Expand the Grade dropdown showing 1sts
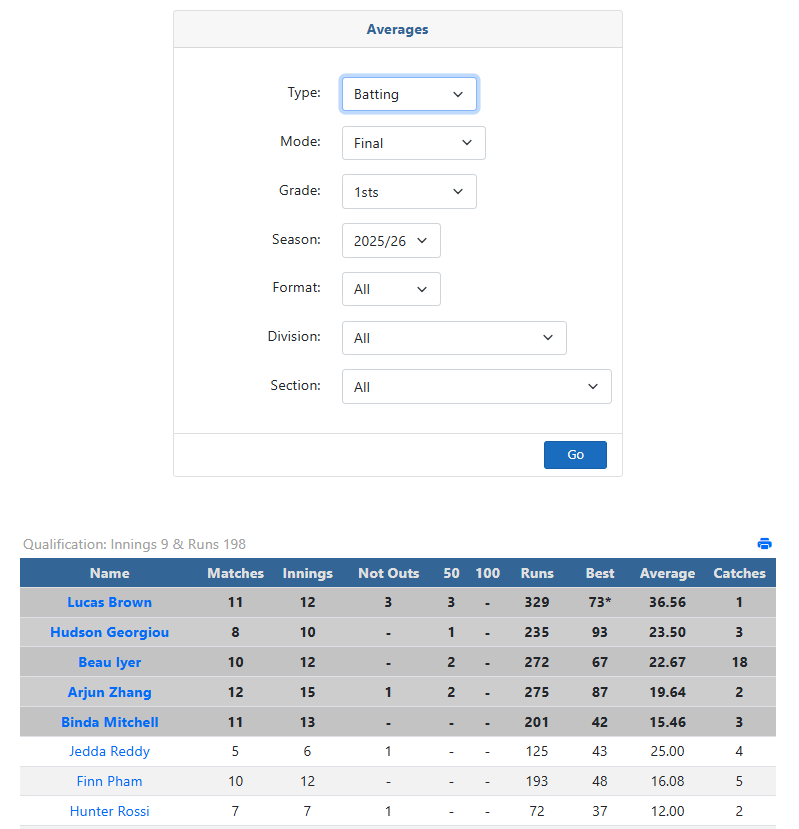This screenshot has height=829, width=799. coord(409,191)
